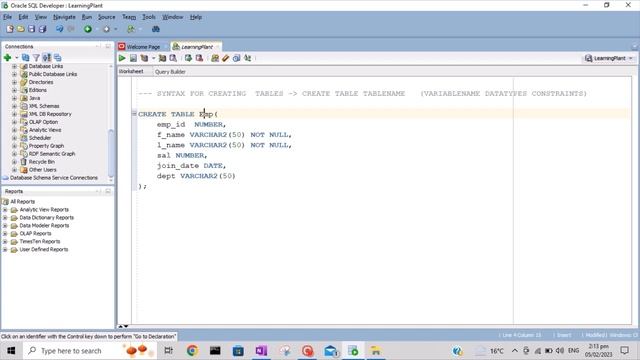Expand the Directories tree node

pos(14,82)
